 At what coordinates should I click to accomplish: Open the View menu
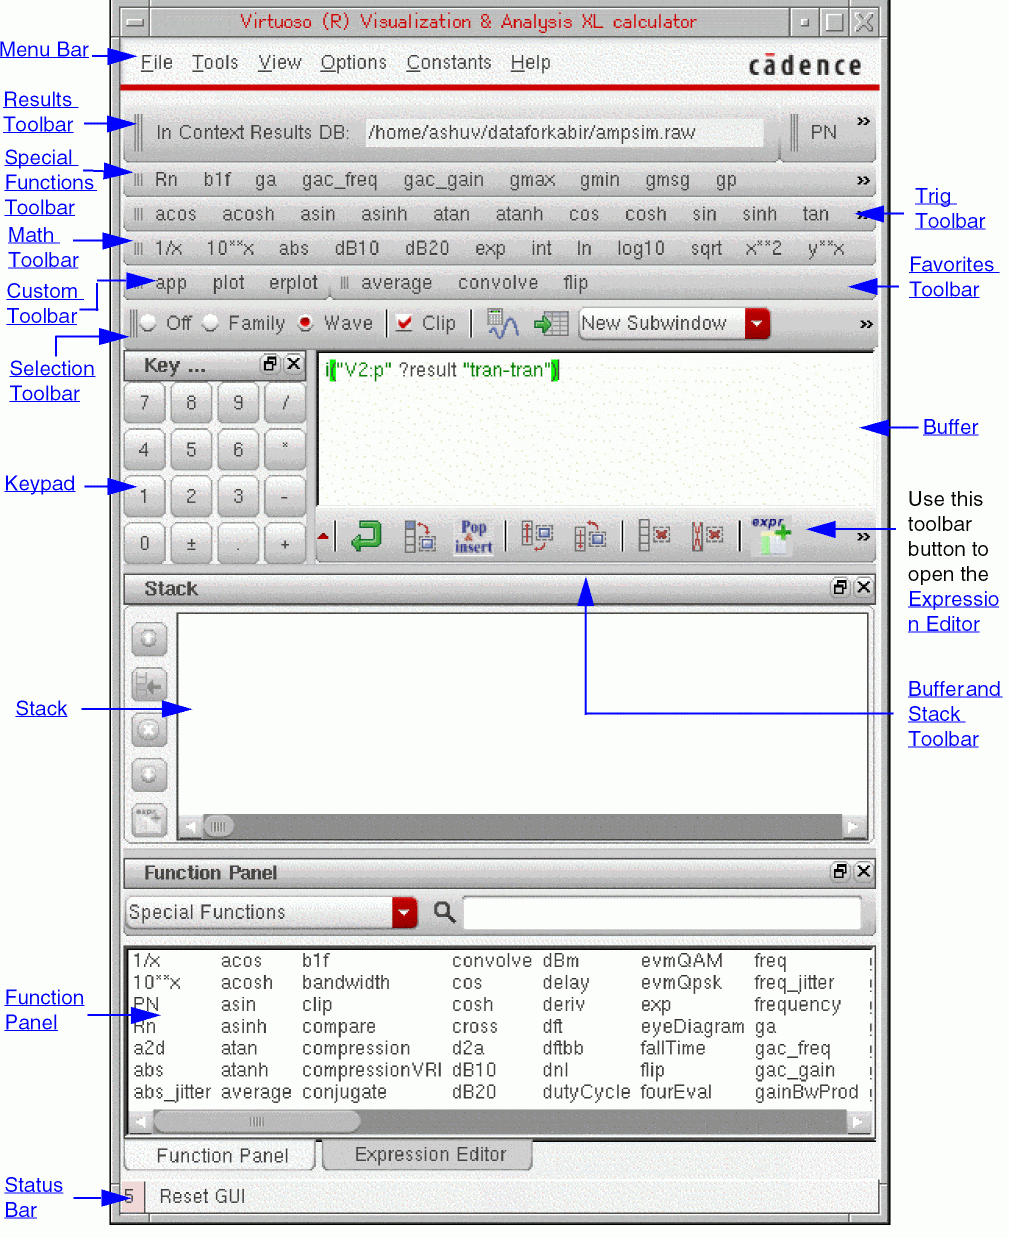pos(280,62)
